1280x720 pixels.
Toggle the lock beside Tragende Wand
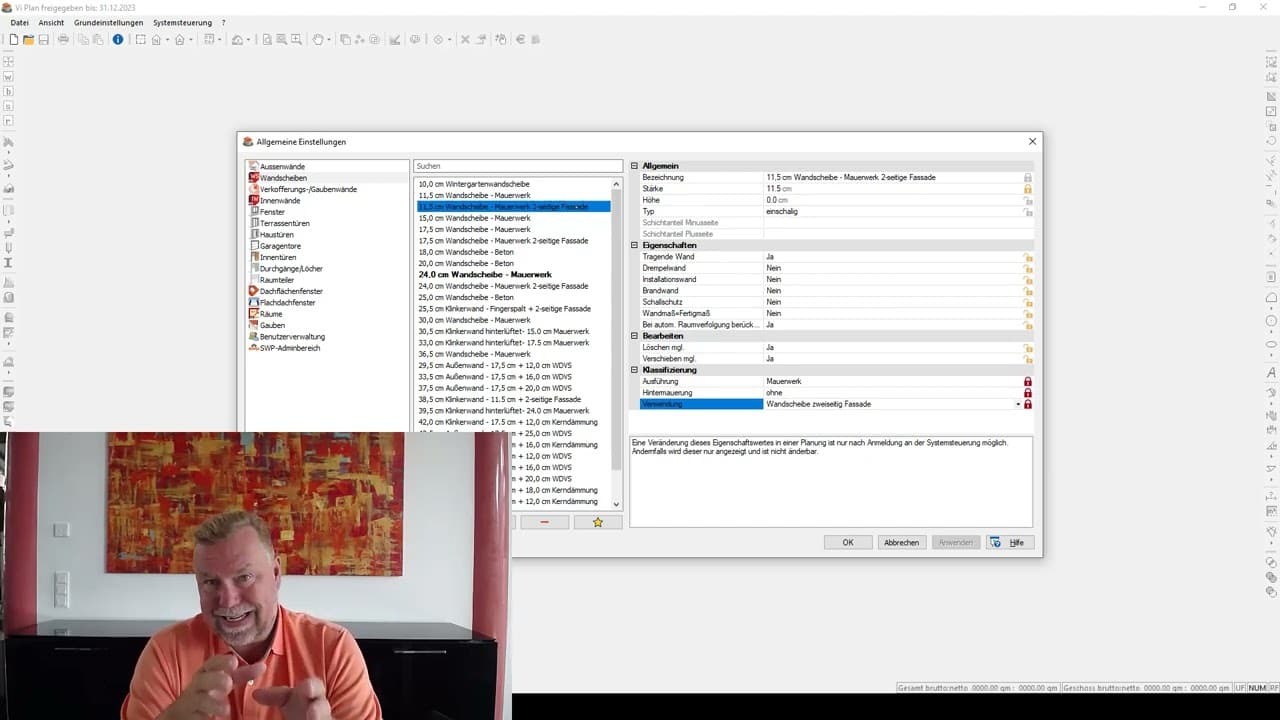point(1027,257)
